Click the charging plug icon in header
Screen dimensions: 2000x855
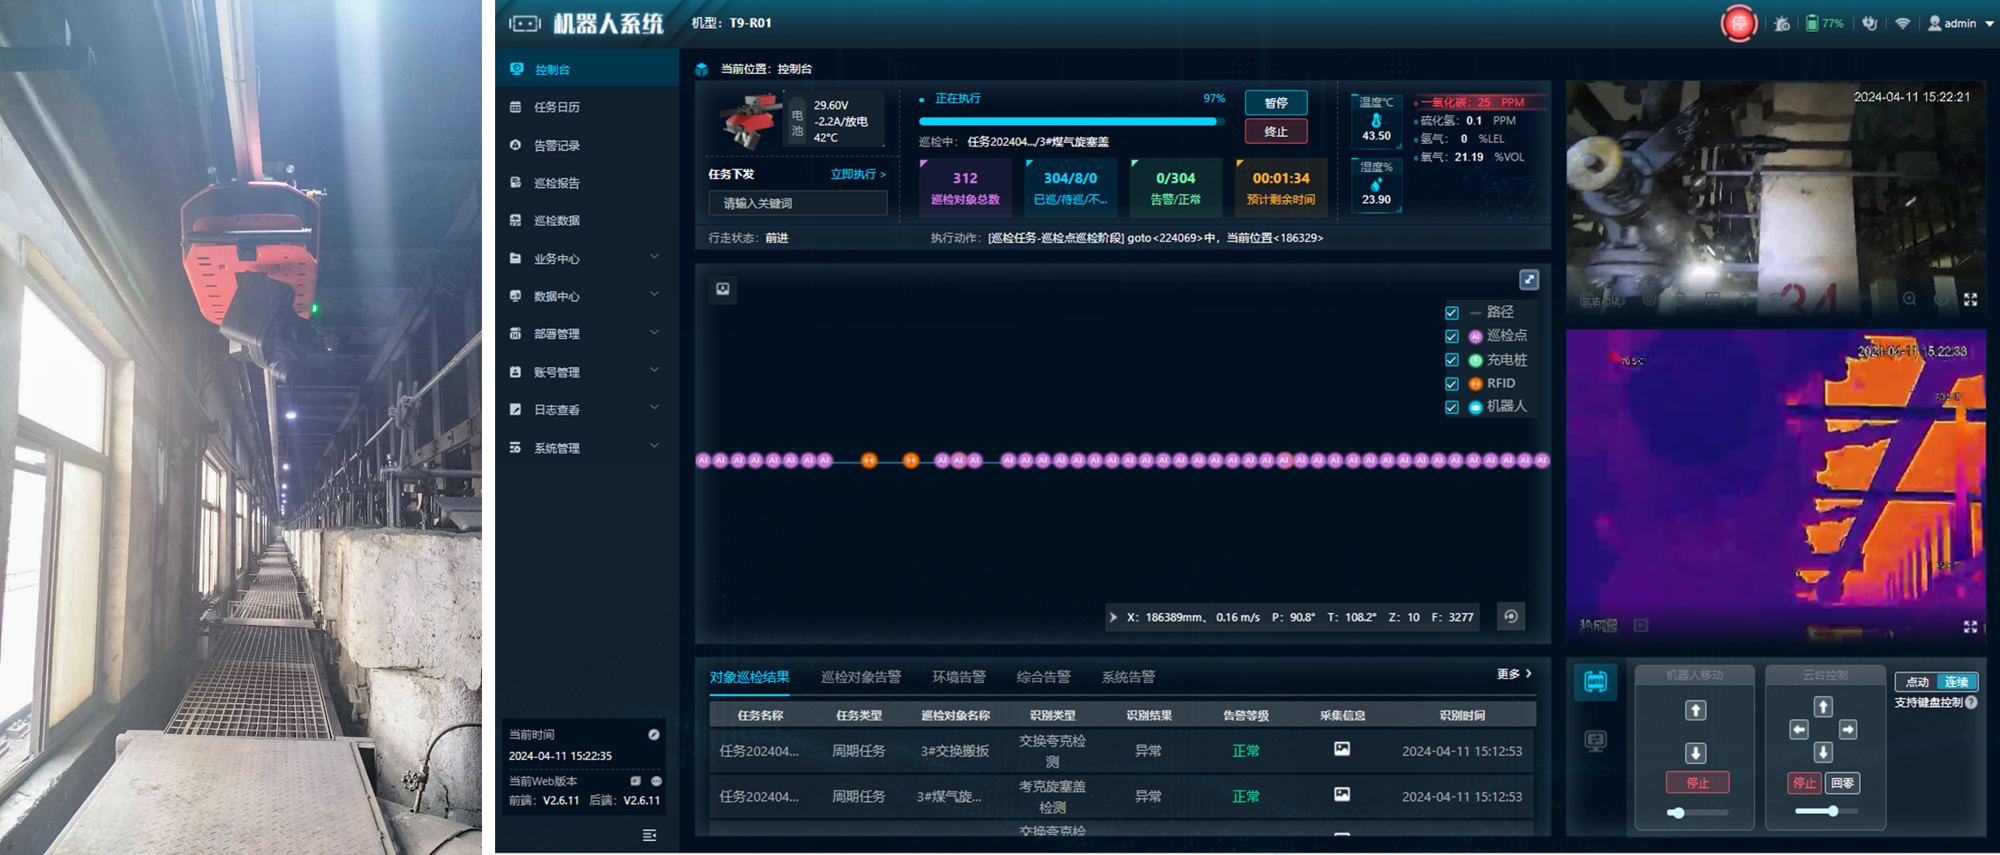pos(1869,23)
